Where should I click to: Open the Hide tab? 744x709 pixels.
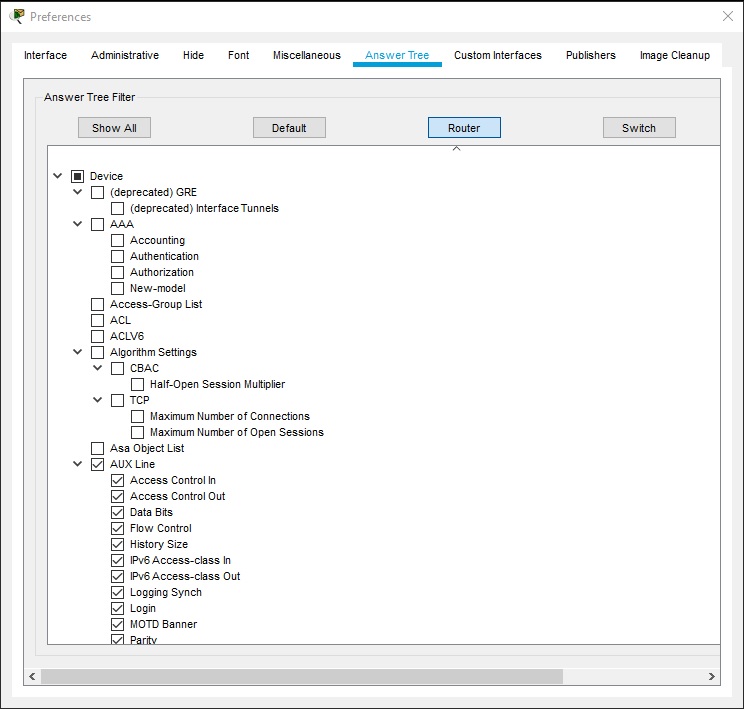coord(193,55)
